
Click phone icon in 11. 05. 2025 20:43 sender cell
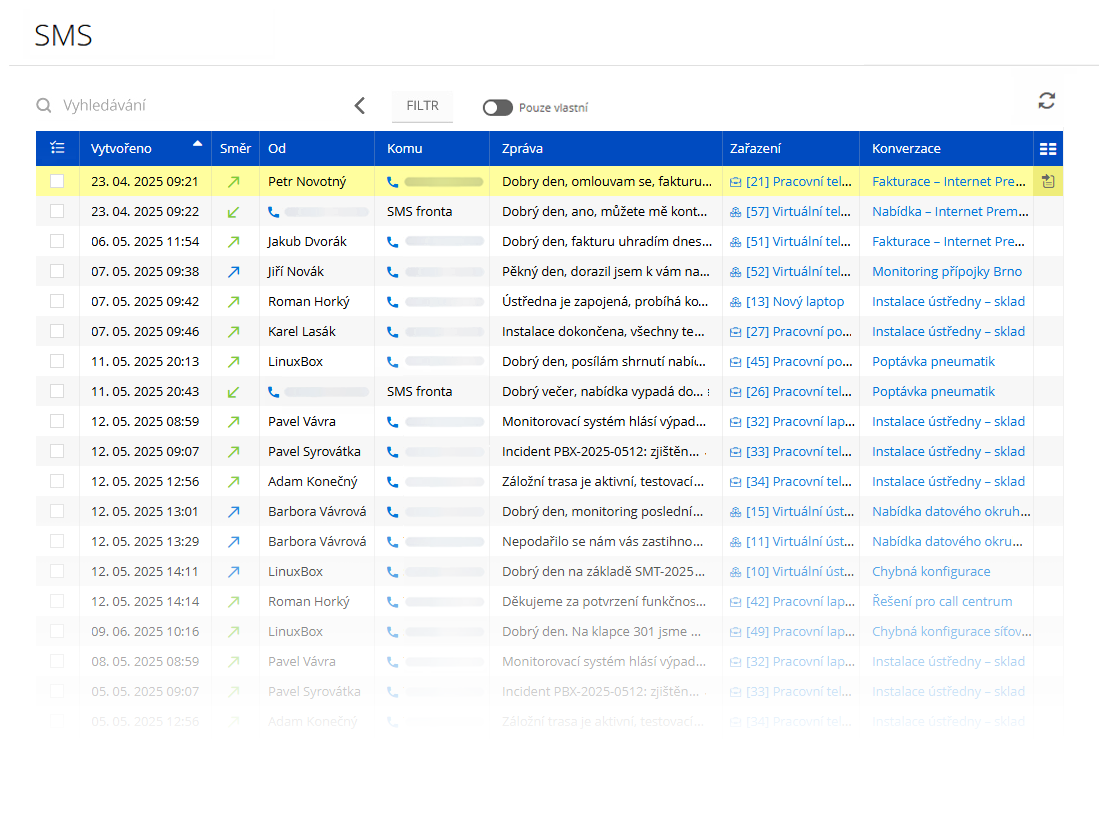pyautogui.click(x=273, y=392)
